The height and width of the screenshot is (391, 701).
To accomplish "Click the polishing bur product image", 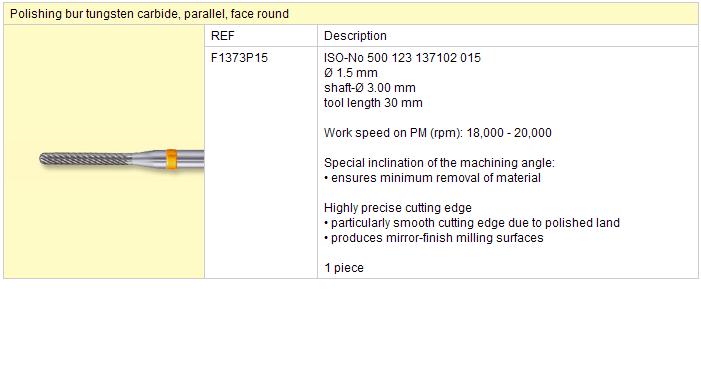I will 122,160.
